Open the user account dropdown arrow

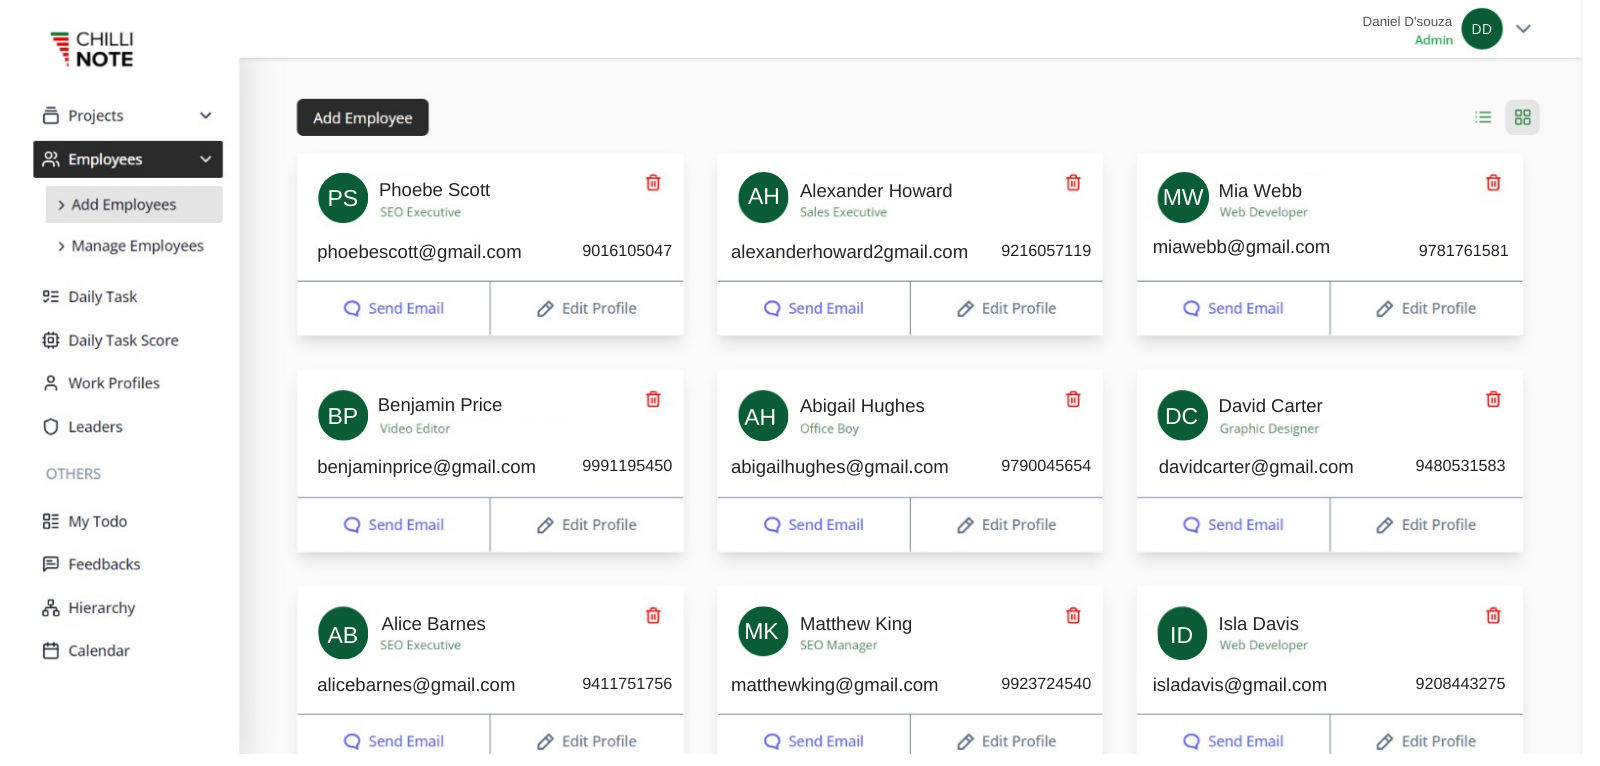coord(1523,29)
